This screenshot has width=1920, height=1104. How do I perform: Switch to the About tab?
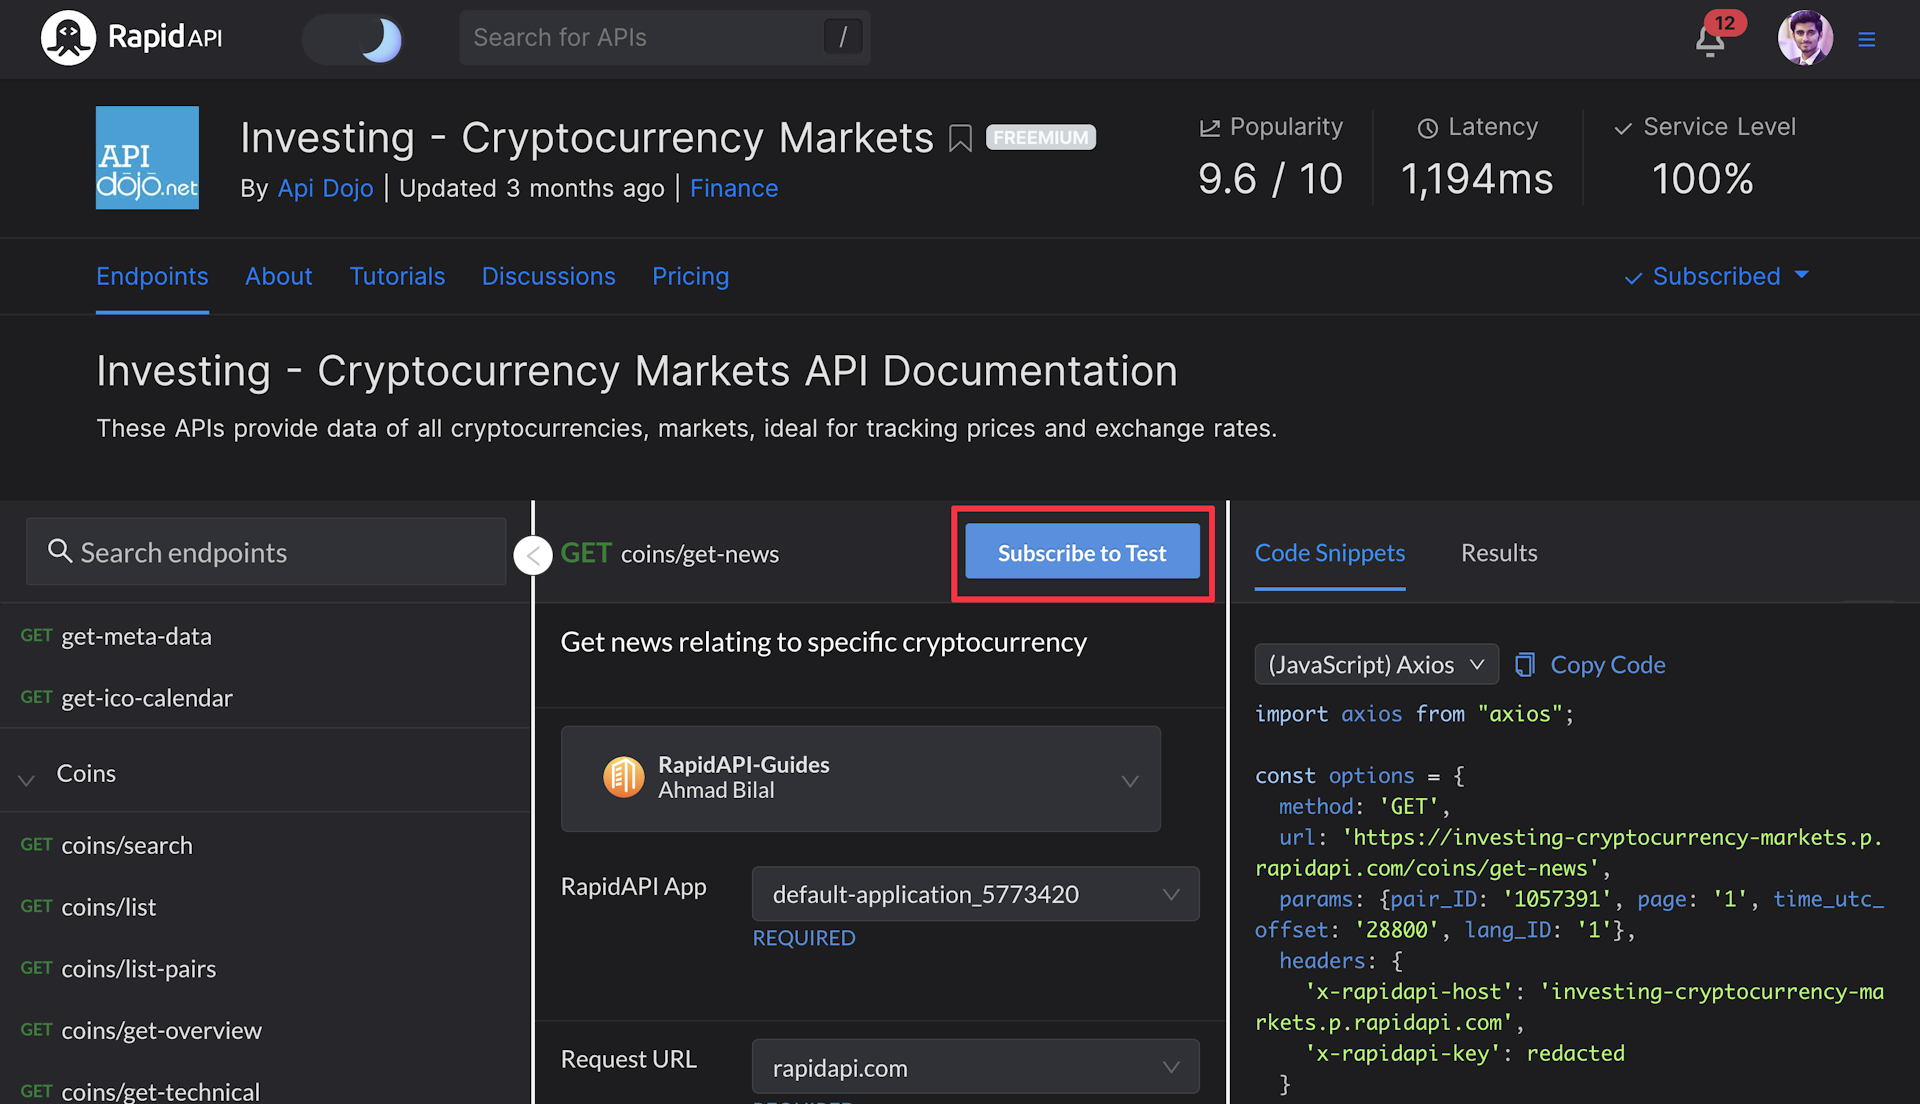click(x=278, y=277)
